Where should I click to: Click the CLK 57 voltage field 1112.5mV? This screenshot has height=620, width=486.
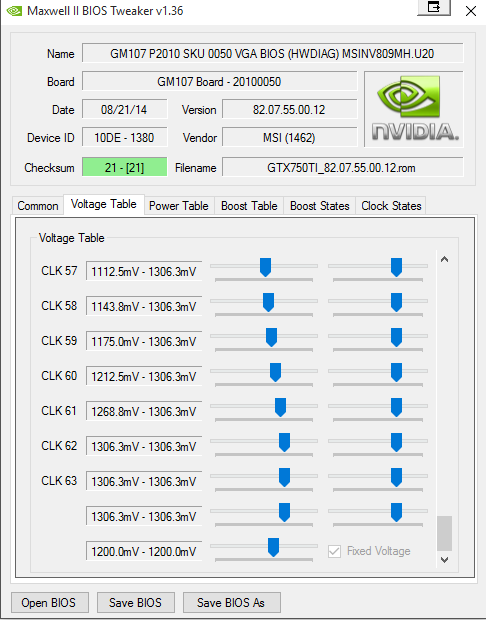pos(144,272)
